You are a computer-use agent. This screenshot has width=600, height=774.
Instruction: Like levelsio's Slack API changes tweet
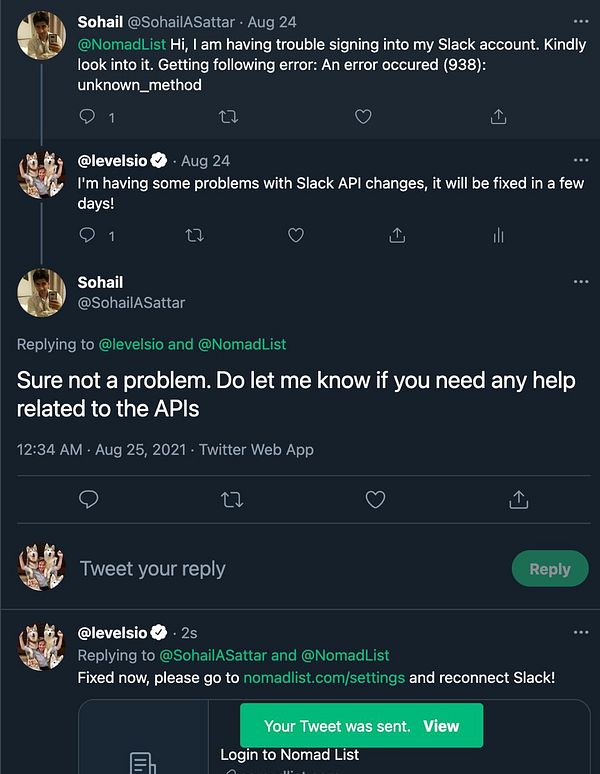[x=296, y=235]
